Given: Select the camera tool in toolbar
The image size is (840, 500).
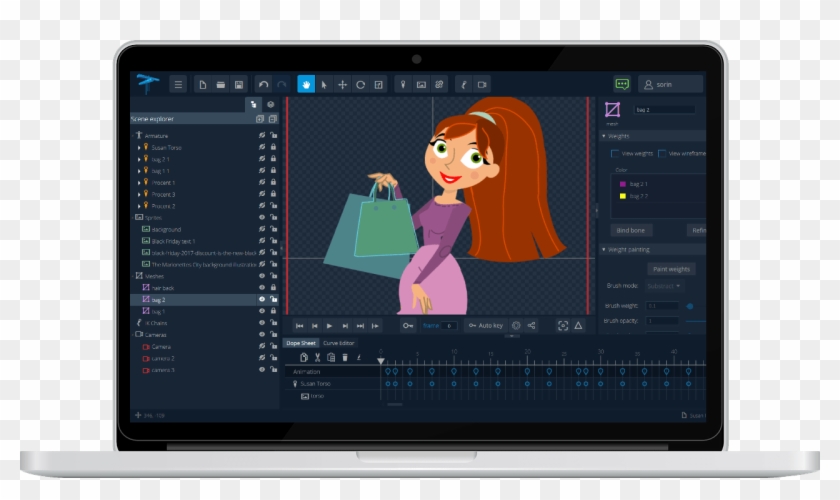Looking at the screenshot, I should [482, 85].
